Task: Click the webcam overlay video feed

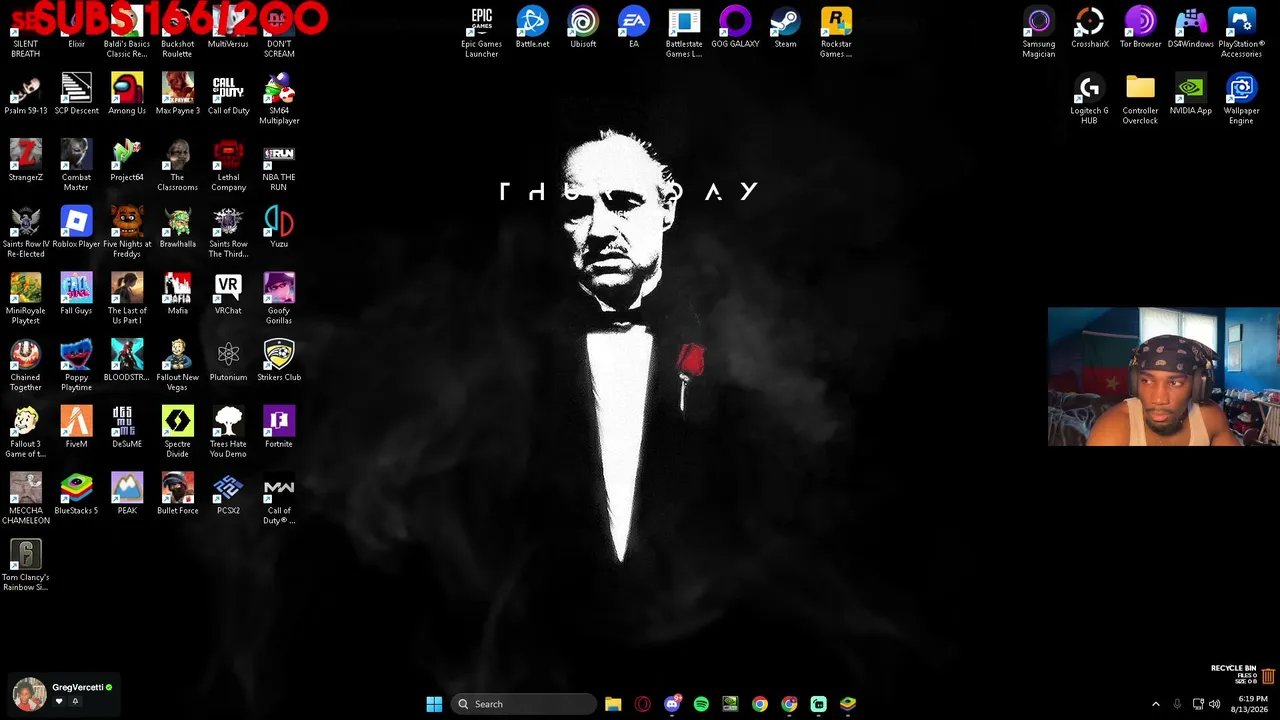Action: click(1163, 377)
